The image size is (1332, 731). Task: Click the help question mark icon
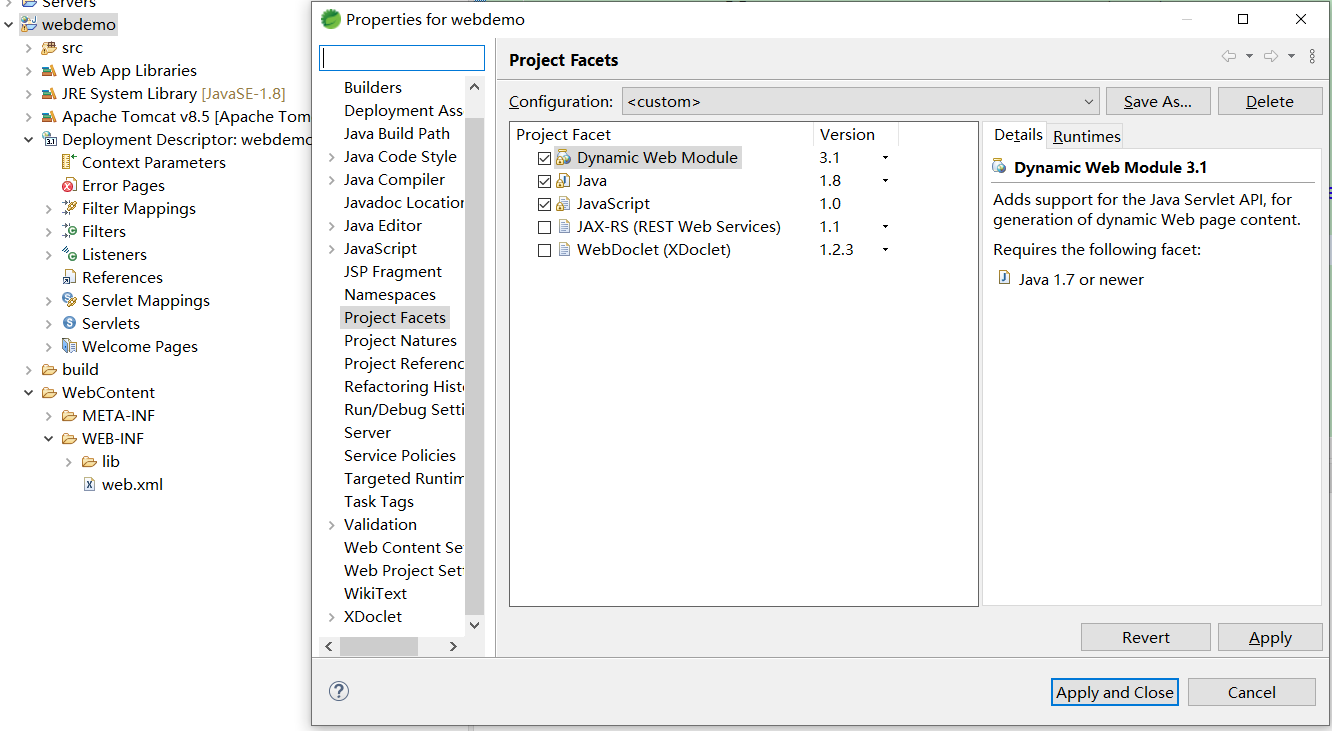click(339, 691)
